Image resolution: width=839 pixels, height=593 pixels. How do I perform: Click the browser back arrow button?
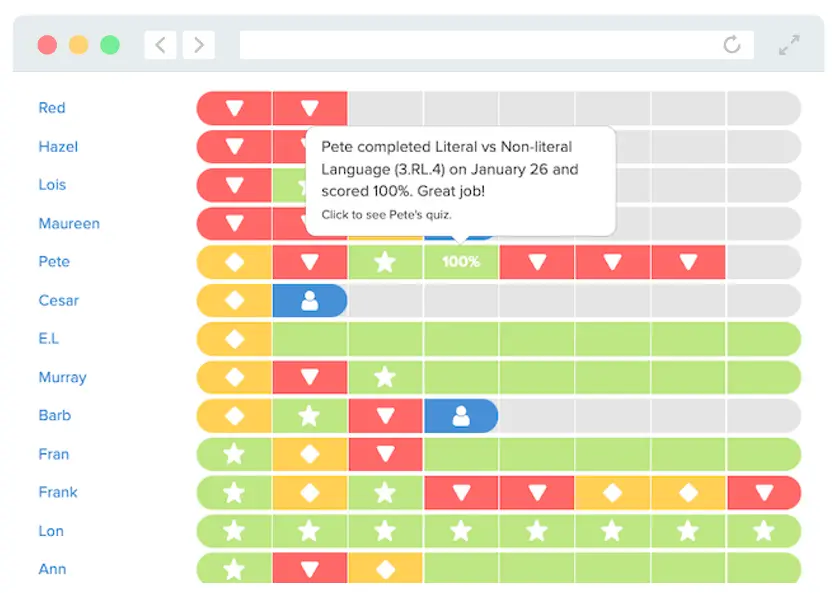(x=160, y=44)
